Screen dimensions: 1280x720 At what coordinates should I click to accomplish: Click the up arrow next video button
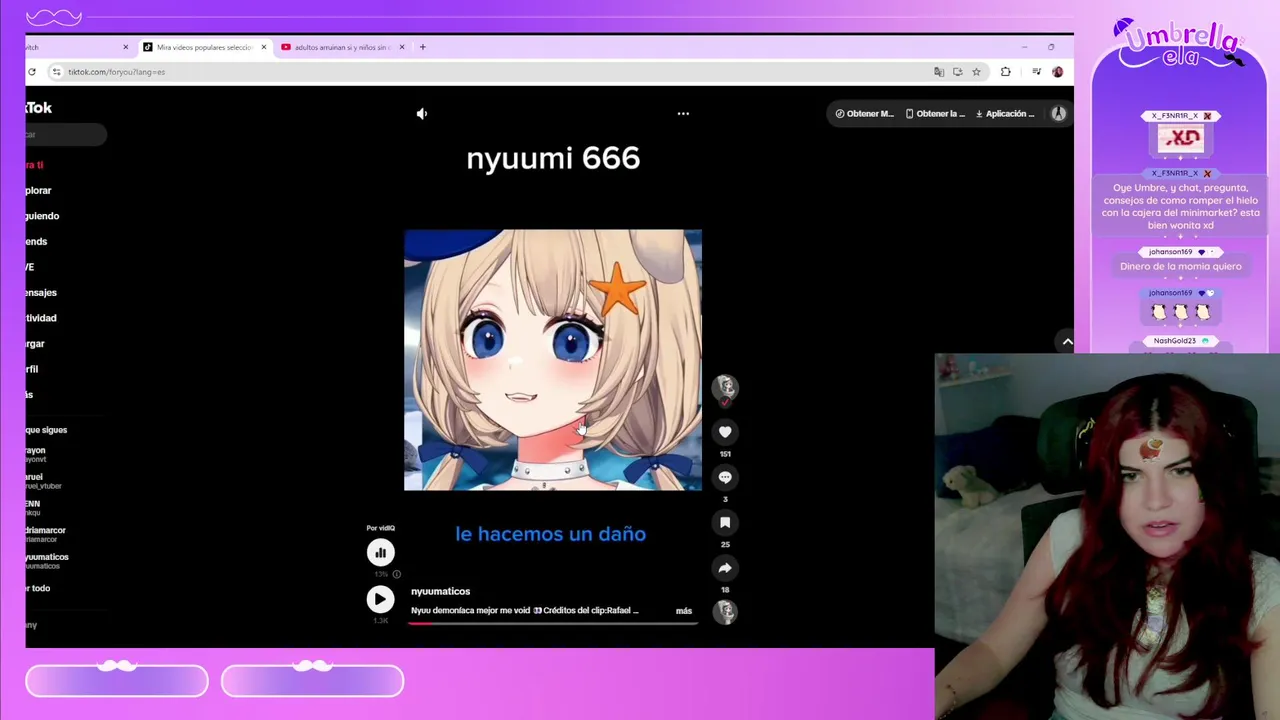pyautogui.click(x=1067, y=342)
